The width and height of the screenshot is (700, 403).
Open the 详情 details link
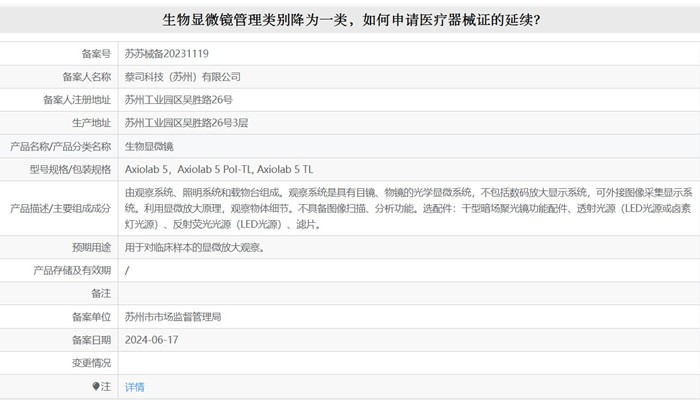click(x=134, y=387)
